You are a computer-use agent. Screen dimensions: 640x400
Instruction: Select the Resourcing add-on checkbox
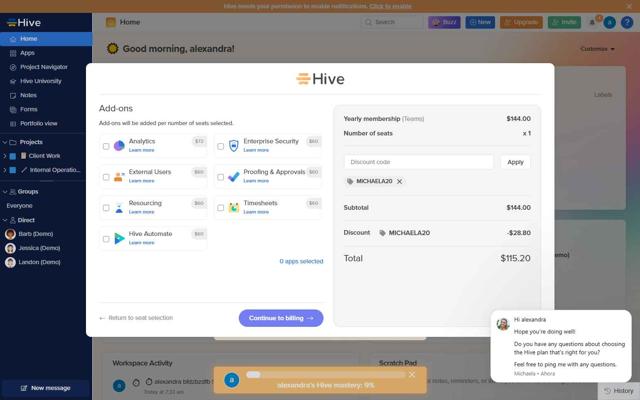[x=106, y=208]
